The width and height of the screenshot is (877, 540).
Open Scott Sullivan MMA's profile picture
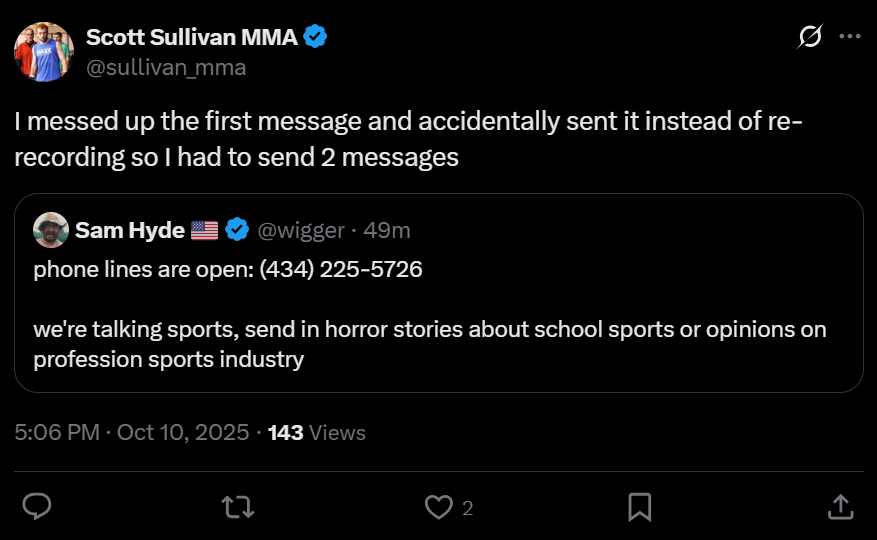(44, 52)
